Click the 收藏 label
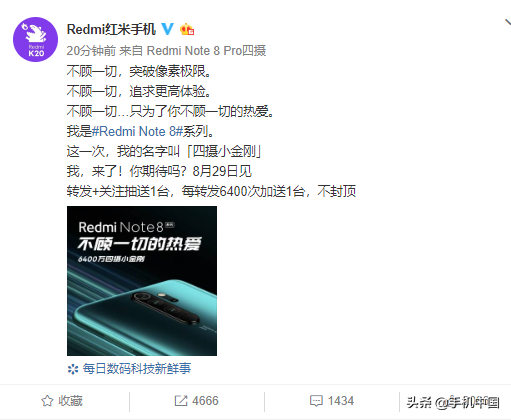Image resolution: width=511 pixels, height=420 pixels. pos(70,401)
